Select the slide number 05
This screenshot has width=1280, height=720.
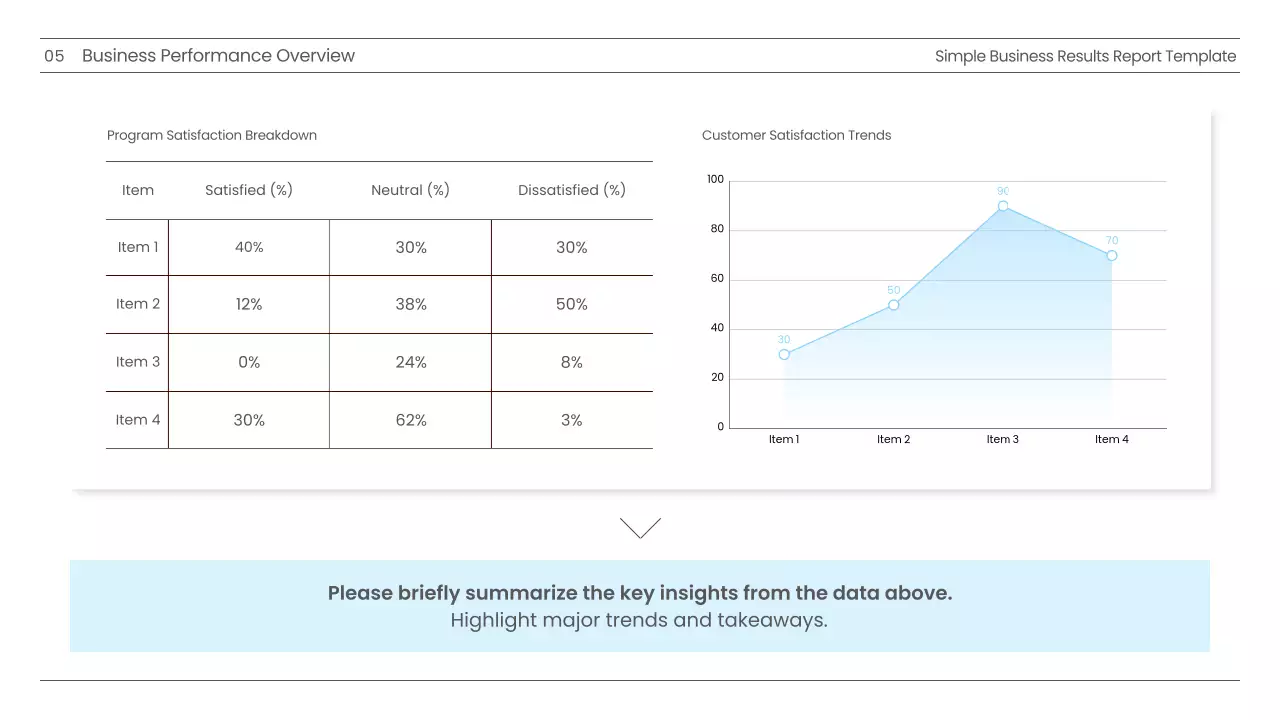54,56
